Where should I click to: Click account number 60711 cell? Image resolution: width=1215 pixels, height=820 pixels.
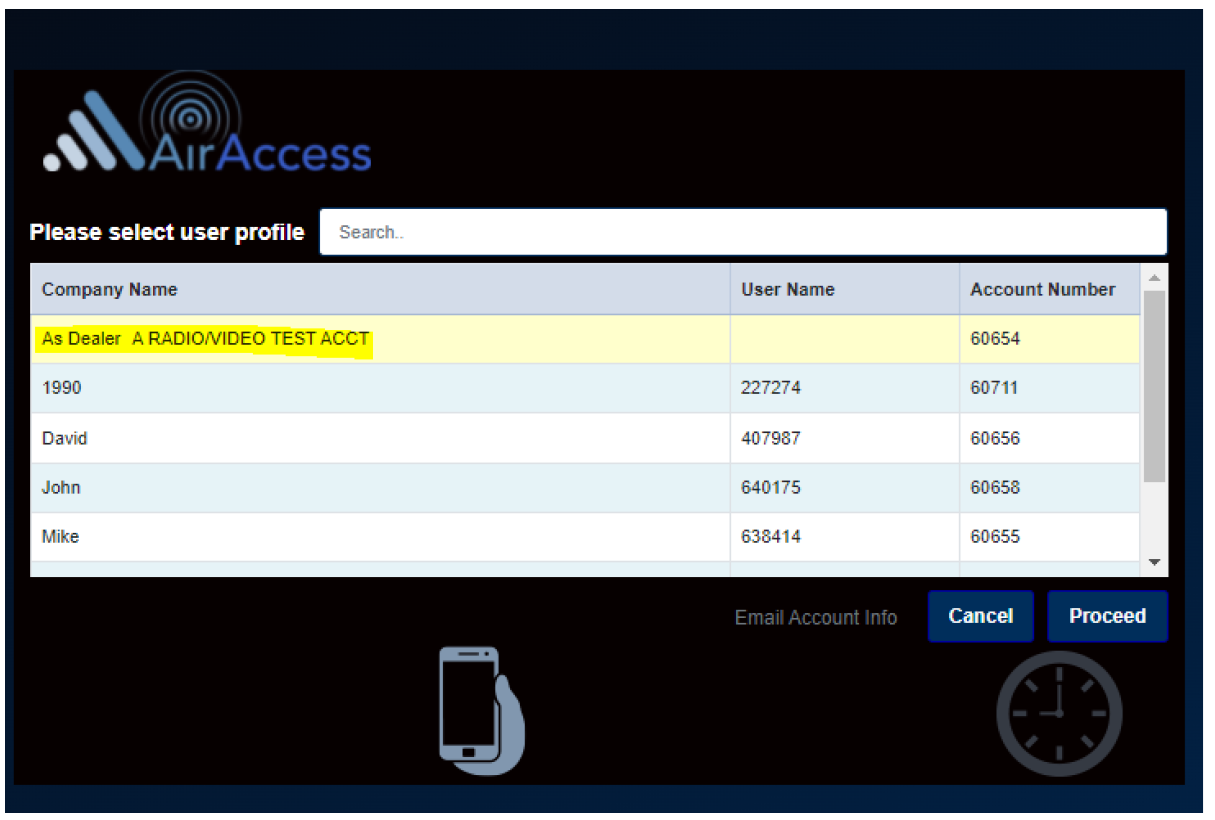994,388
